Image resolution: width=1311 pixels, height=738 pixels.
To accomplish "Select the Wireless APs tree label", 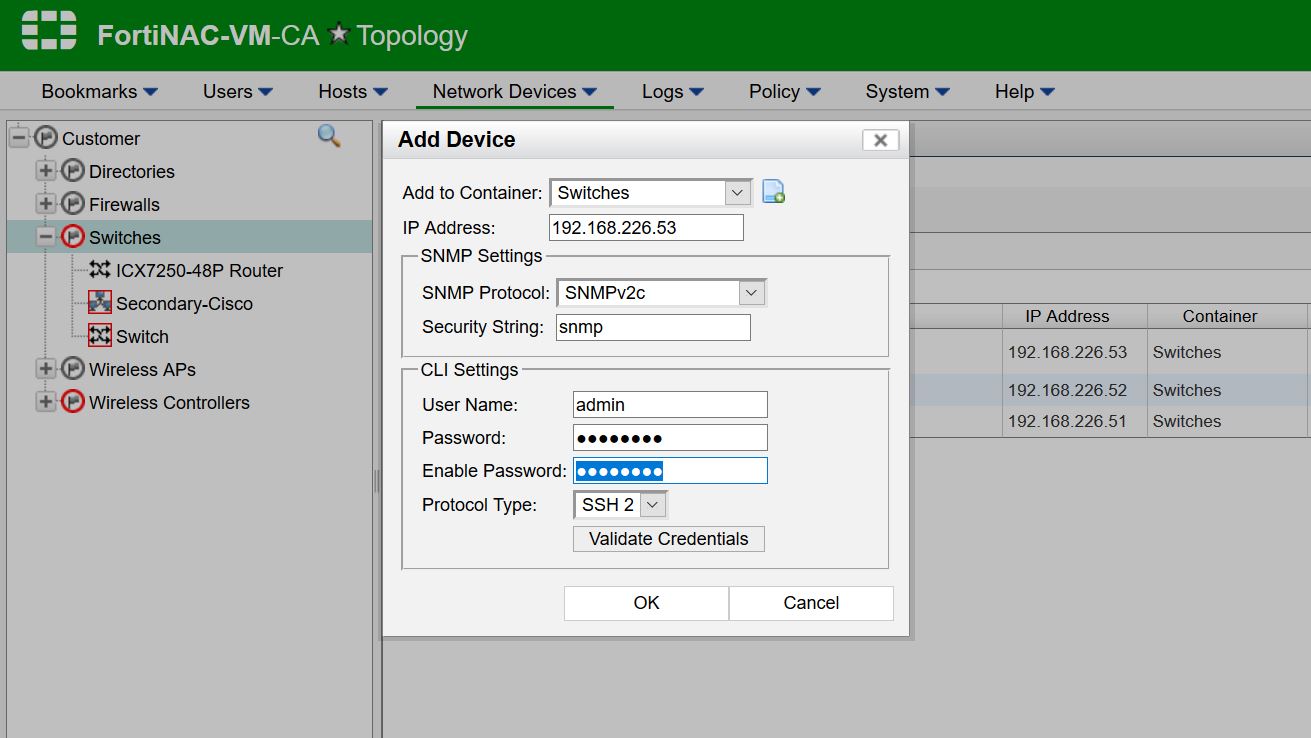I will coord(142,369).
